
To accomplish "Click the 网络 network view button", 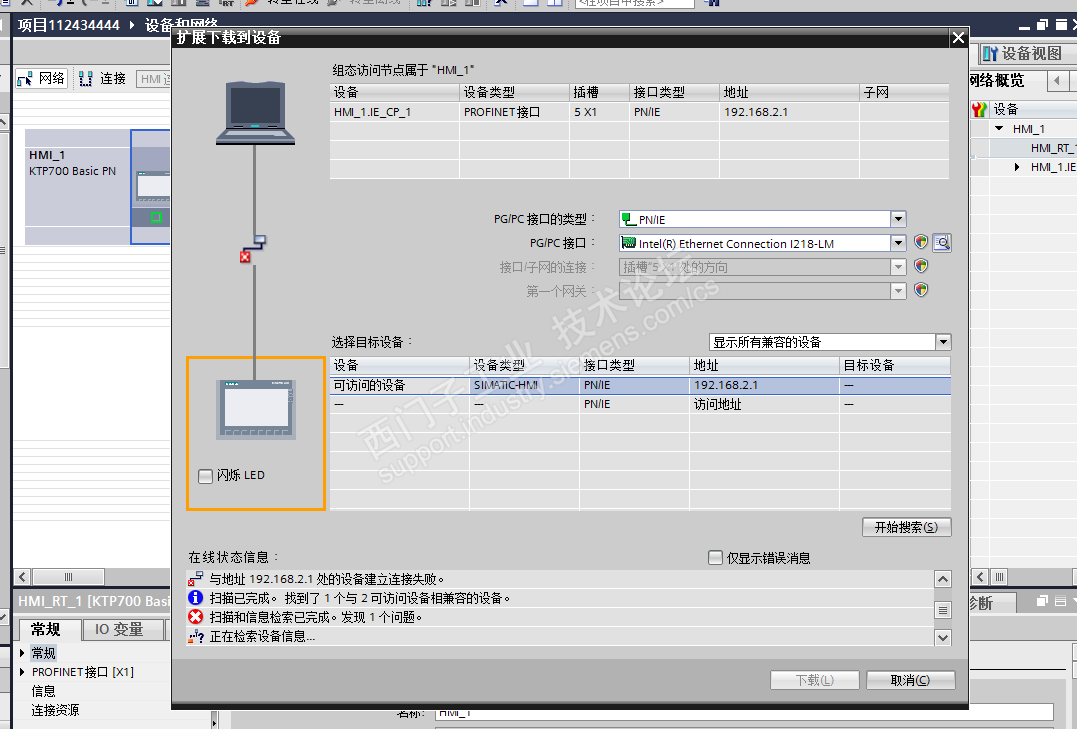I will click(x=42, y=78).
